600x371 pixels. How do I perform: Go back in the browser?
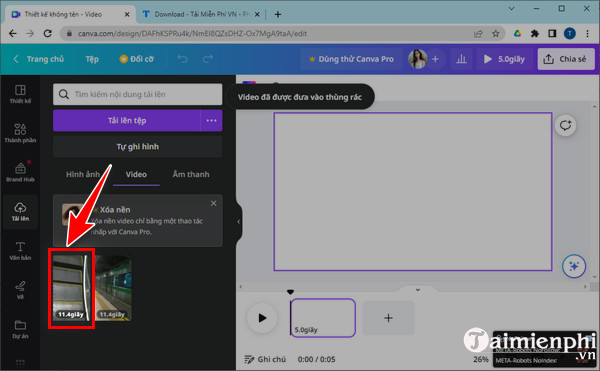pos(13,34)
